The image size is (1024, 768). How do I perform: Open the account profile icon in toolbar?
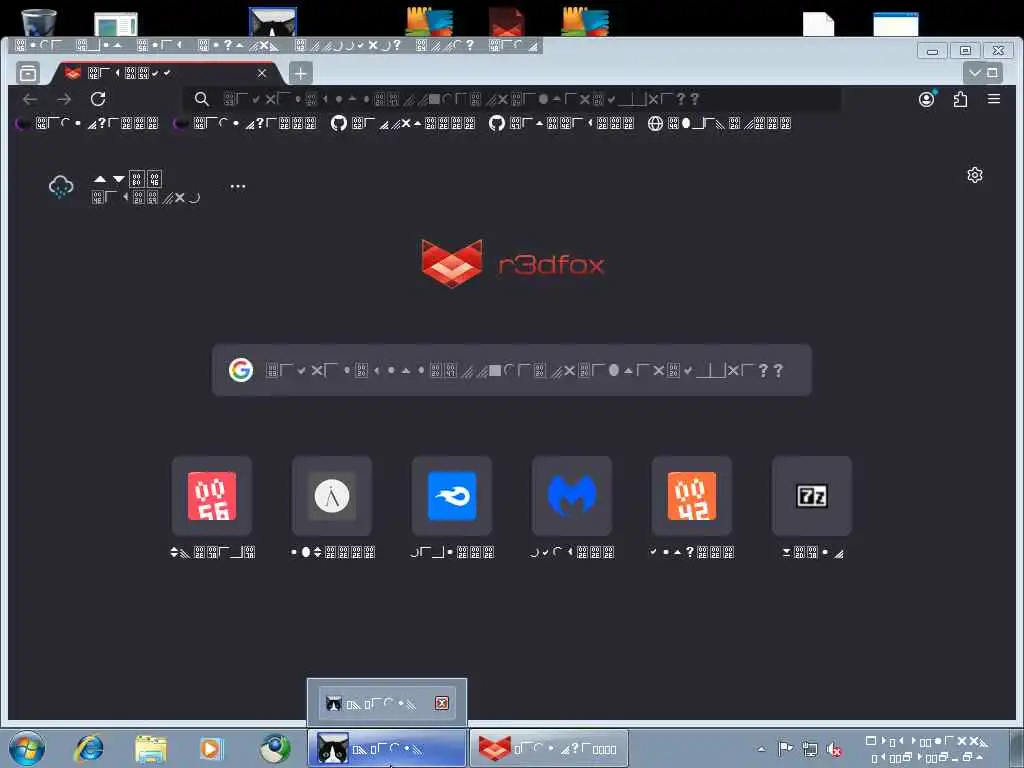click(927, 99)
